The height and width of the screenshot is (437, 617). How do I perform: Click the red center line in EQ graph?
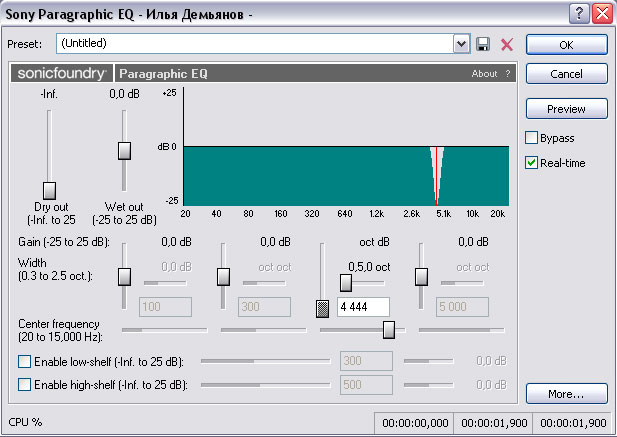[436, 176]
